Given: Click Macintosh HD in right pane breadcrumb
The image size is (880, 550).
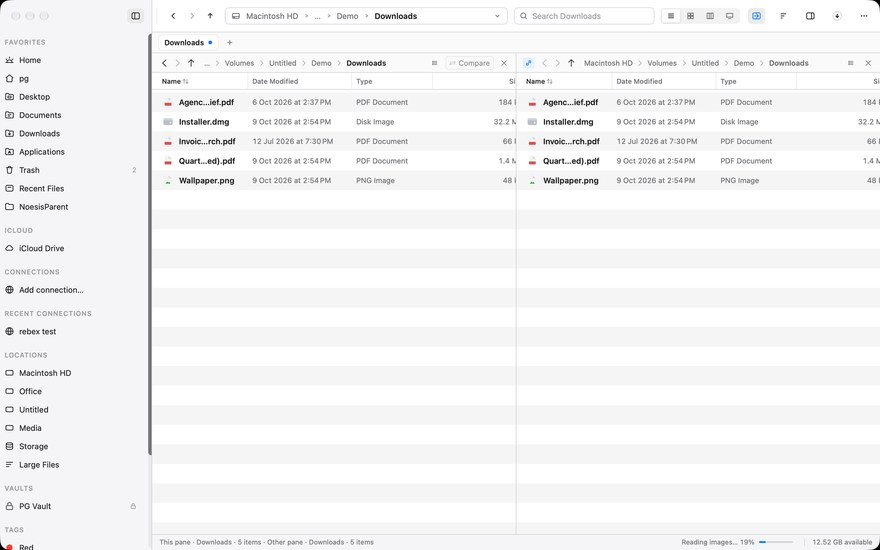Looking at the screenshot, I should click(x=608, y=63).
